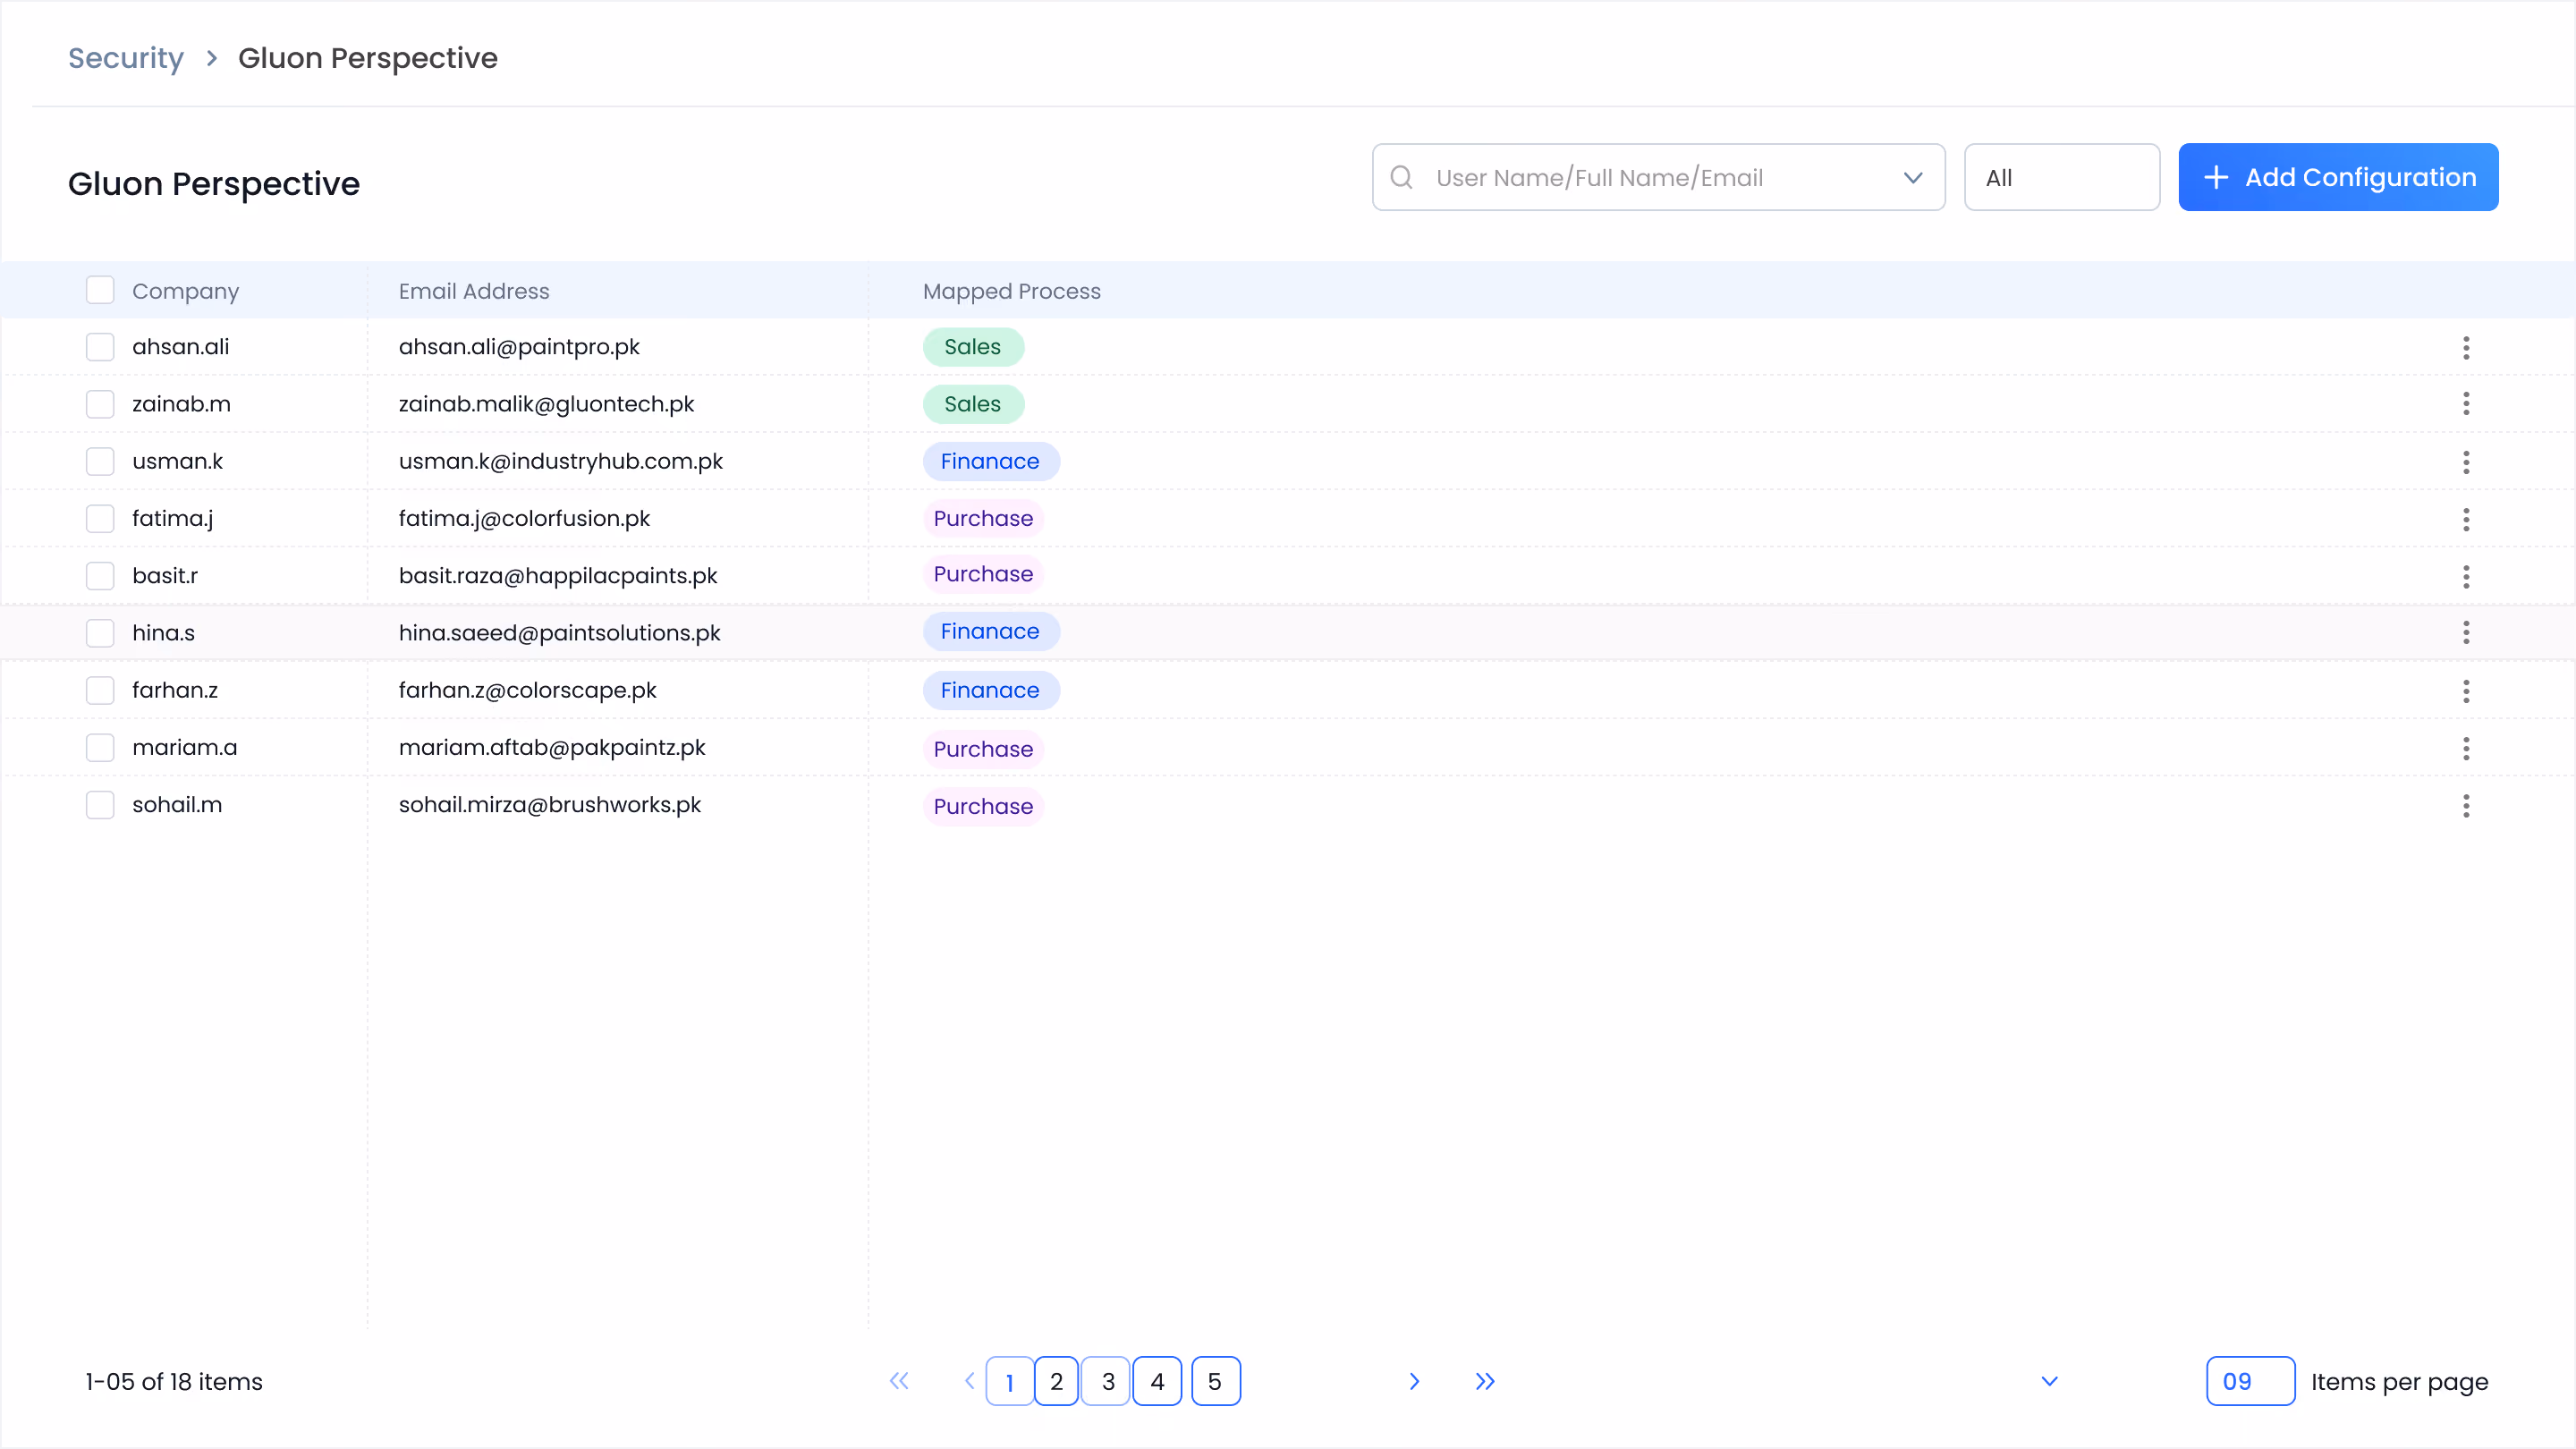Image resolution: width=2576 pixels, height=1449 pixels.
Task: Go to the next page using the right arrow
Action: (1414, 1381)
